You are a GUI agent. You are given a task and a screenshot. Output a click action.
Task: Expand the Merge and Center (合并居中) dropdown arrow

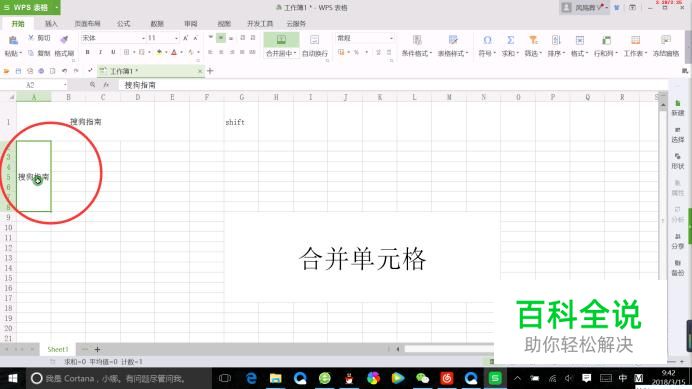pos(295,53)
